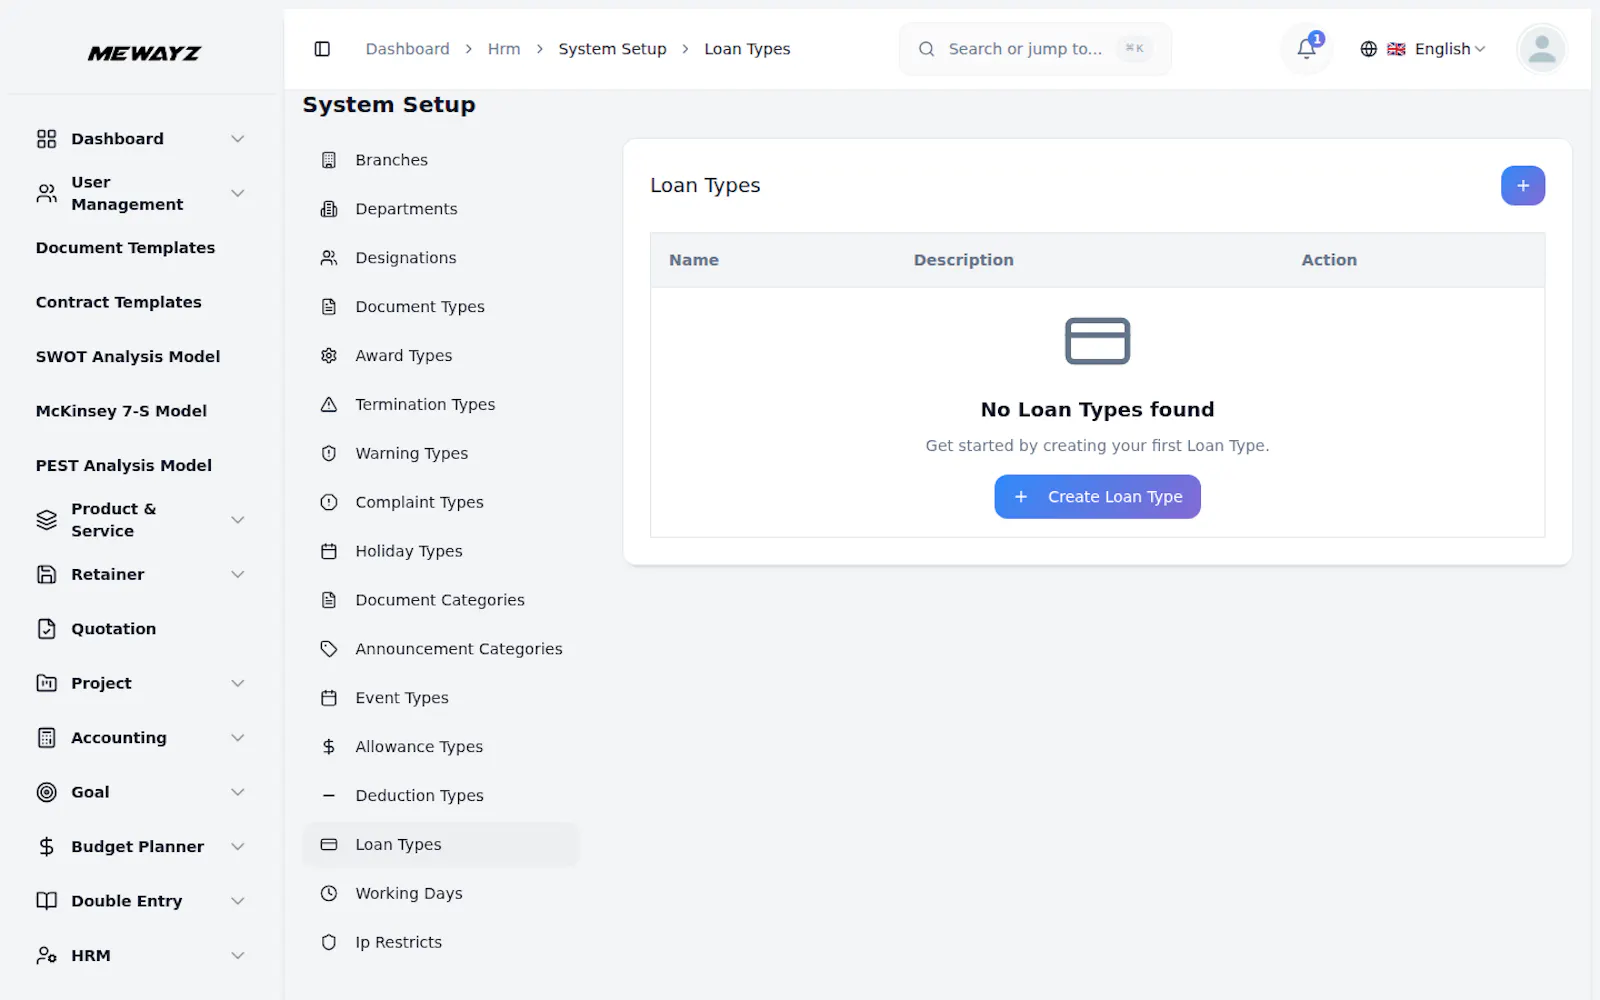Click the Quotation document icon
1600x1000 pixels.
pyautogui.click(x=47, y=629)
